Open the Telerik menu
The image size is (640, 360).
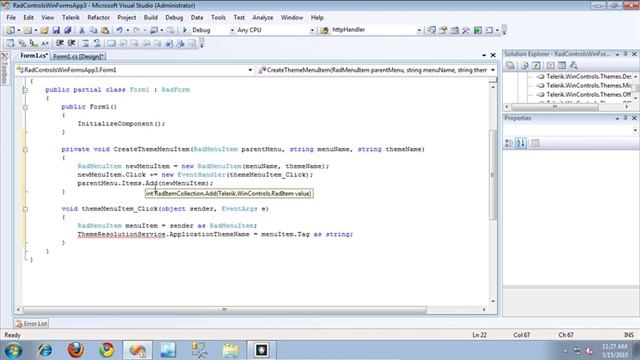click(x=71, y=18)
